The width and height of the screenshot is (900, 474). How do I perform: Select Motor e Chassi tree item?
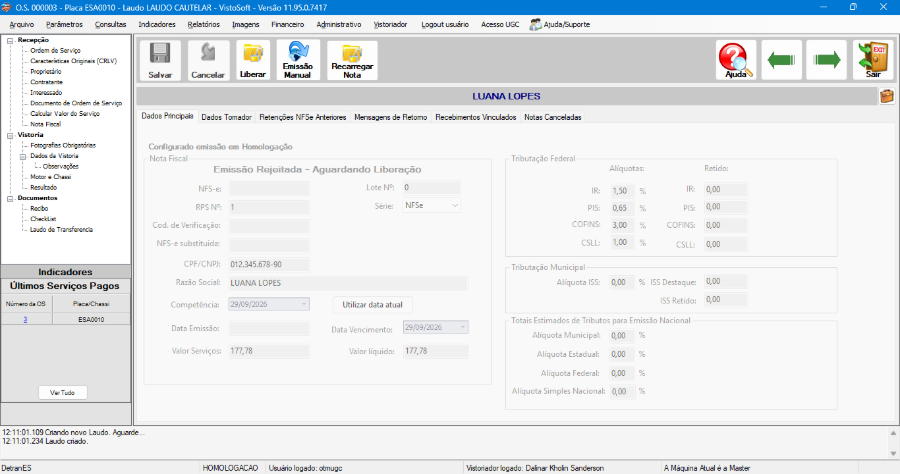(51, 177)
